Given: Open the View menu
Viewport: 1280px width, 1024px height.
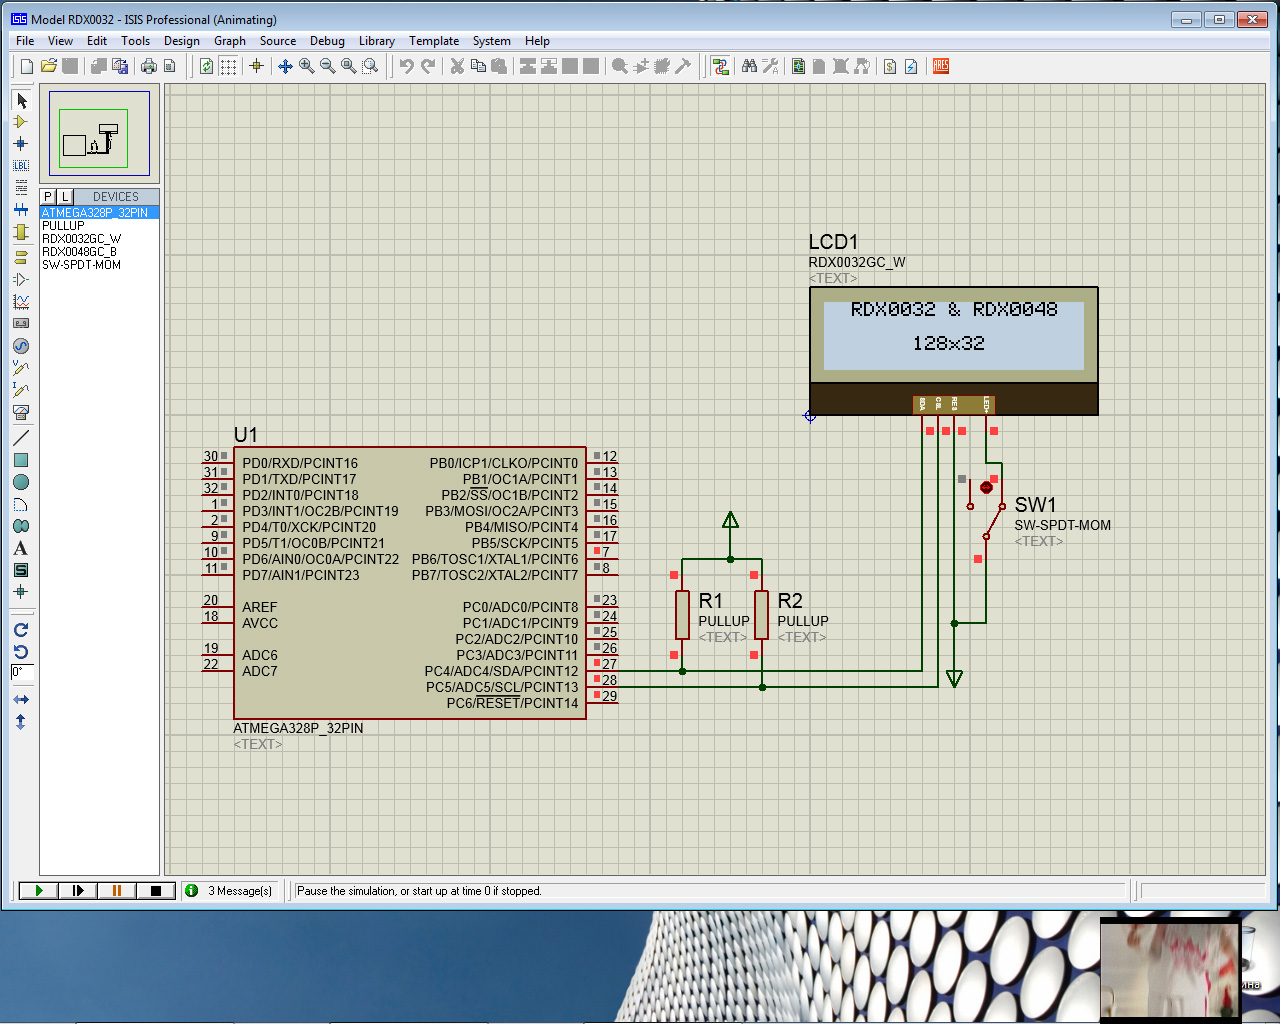Looking at the screenshot, I should point(60,41).
